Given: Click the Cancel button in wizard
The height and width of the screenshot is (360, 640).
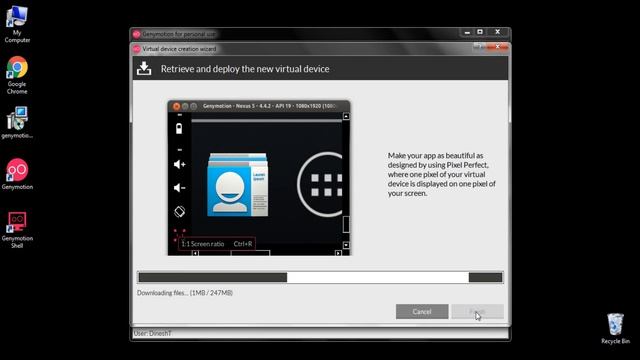Looking at the screenshot, I should pyautogui.click(x=422, y=311).
